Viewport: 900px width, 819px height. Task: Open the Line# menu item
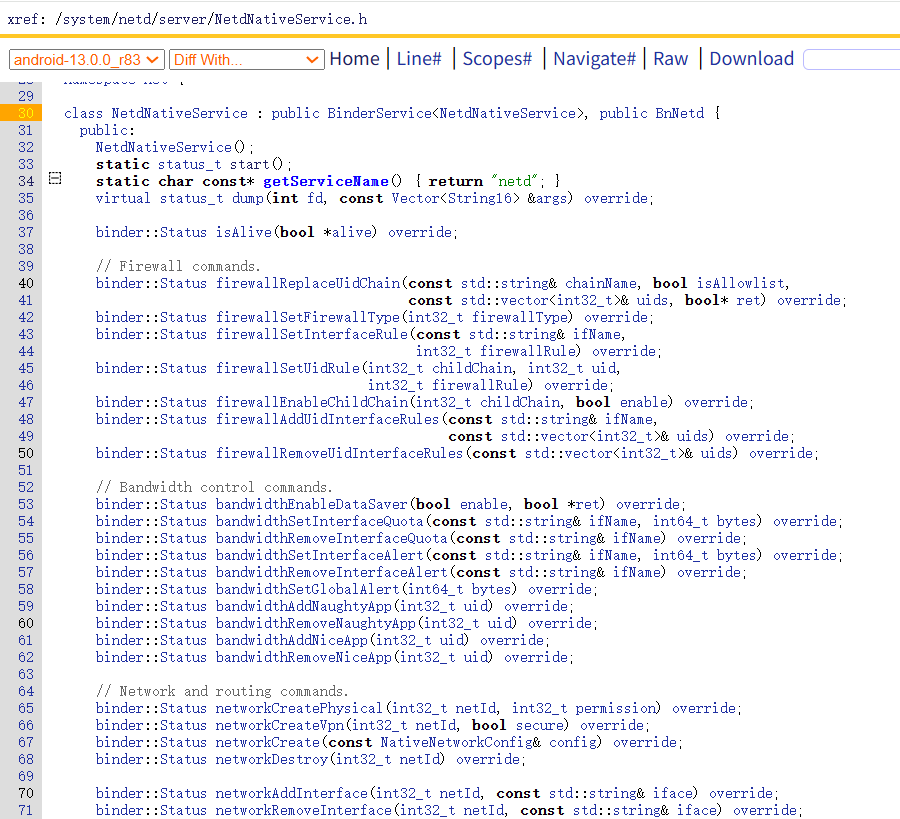click(x=419, y=59)
